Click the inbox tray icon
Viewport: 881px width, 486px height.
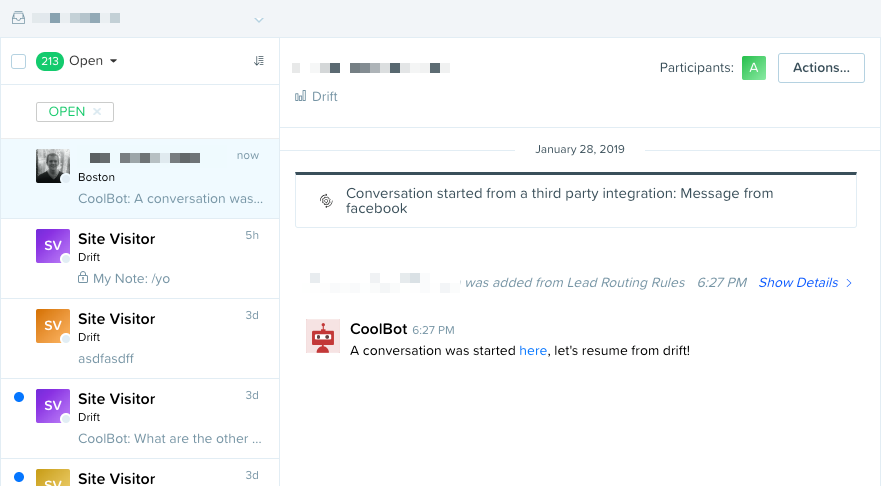pyautogui.click(x=19, y=17)
